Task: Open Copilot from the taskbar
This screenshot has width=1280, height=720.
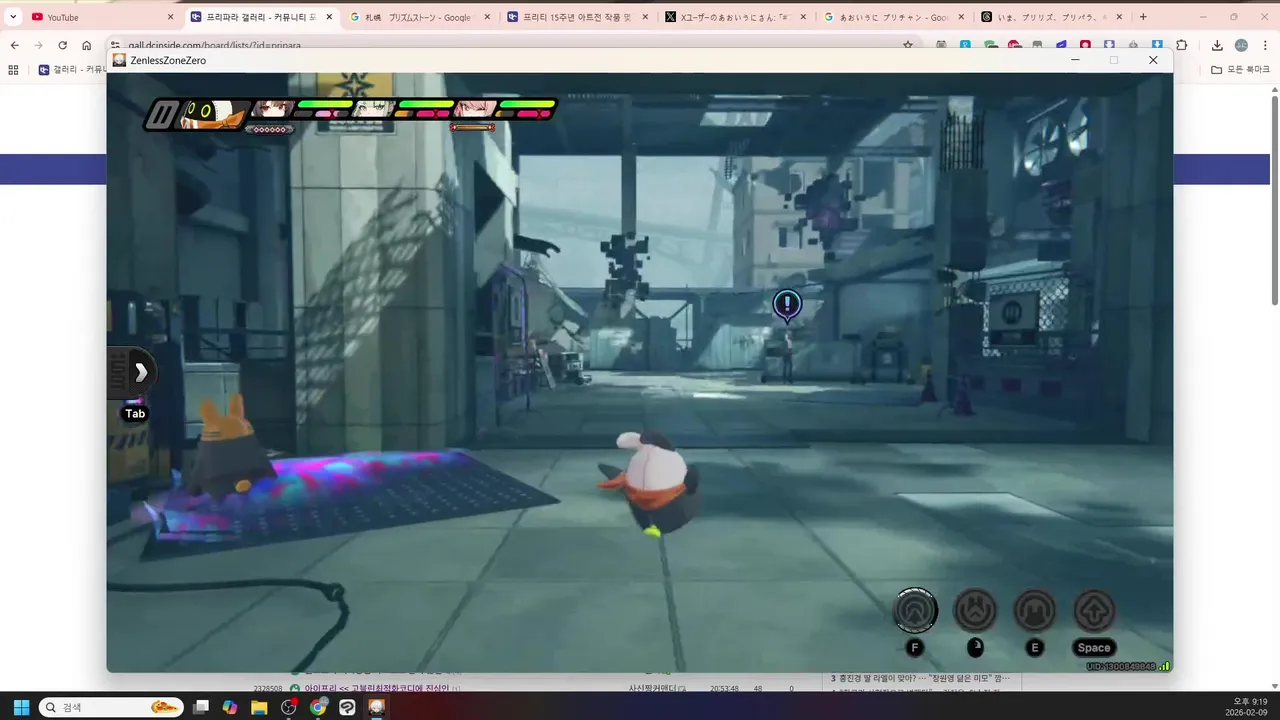Action: [230, 707]
